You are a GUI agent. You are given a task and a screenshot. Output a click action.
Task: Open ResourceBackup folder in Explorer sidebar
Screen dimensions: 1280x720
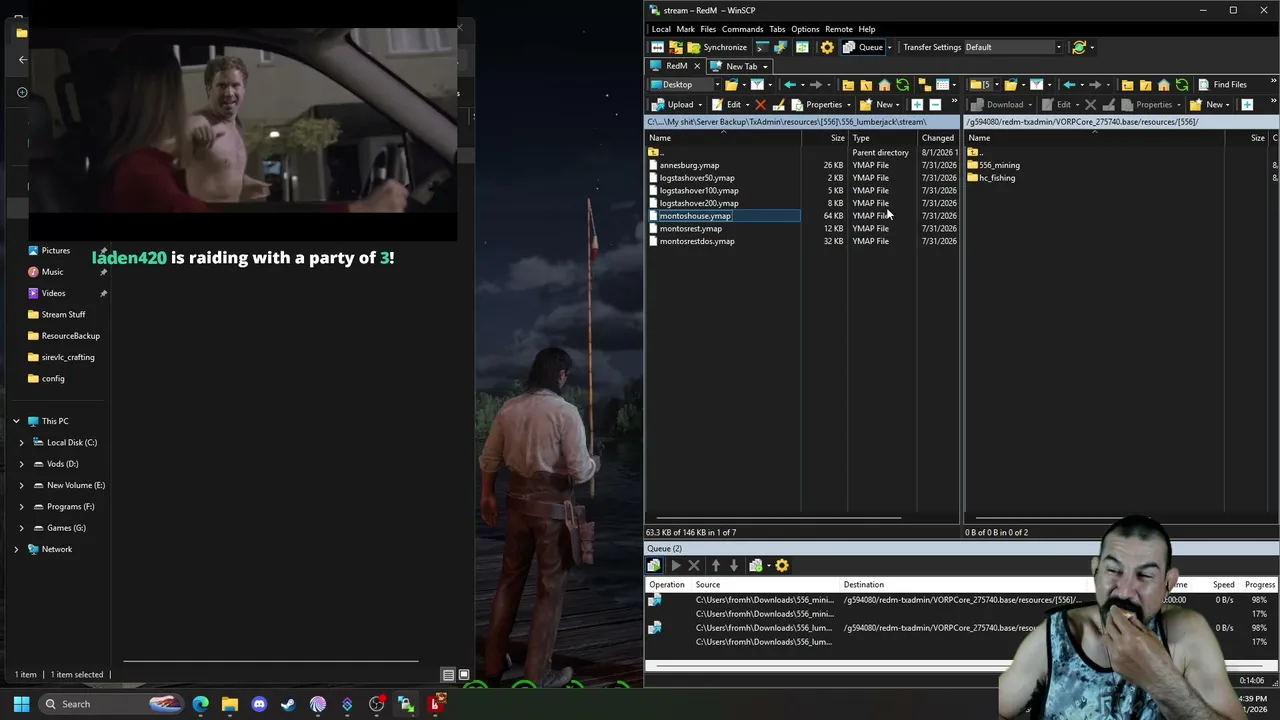63,336
